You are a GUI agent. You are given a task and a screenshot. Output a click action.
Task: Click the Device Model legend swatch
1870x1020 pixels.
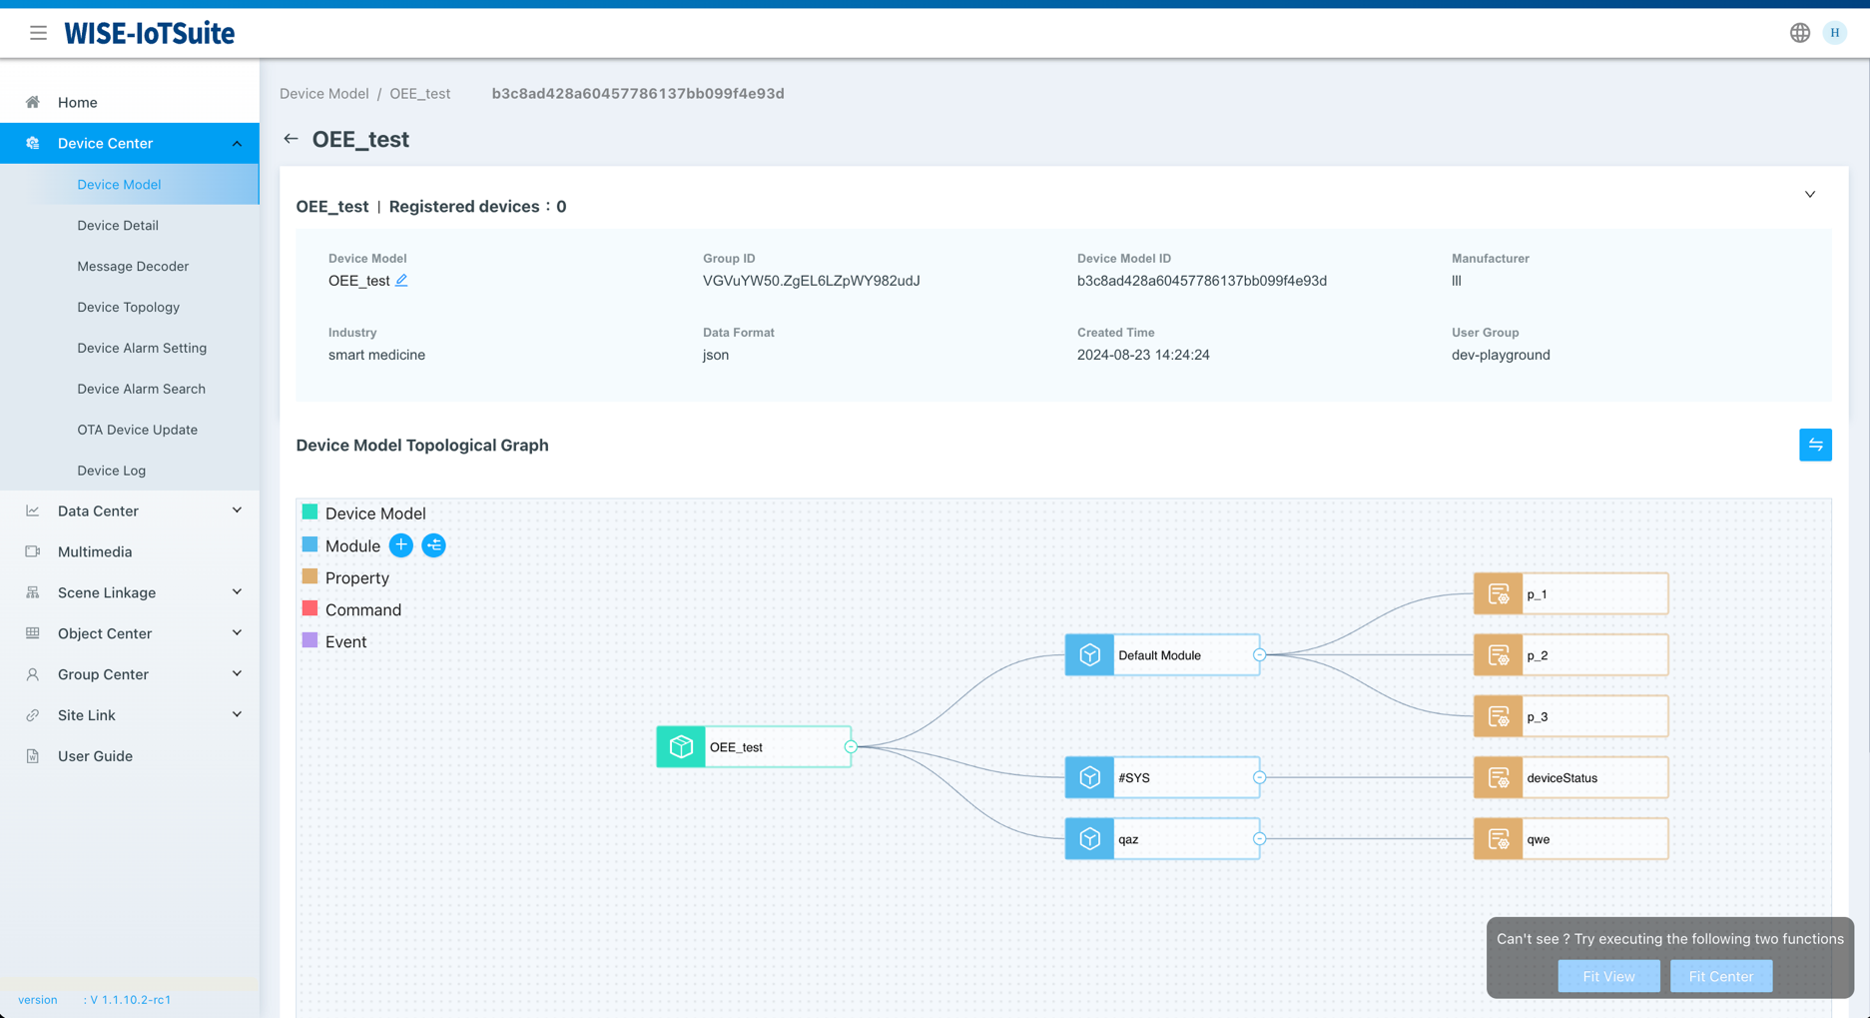(310, 512)
